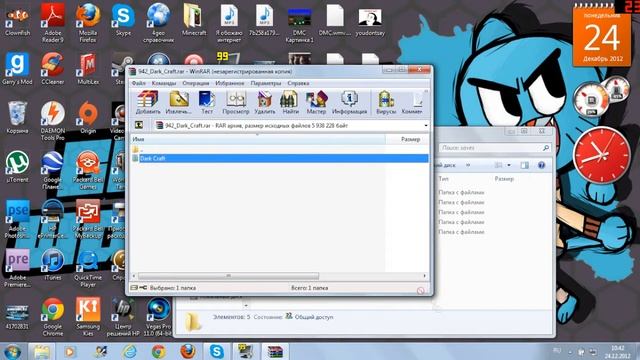Open the CCleaner desktop shortcut
Screen dimensions: 640x360
click(53, 69)
